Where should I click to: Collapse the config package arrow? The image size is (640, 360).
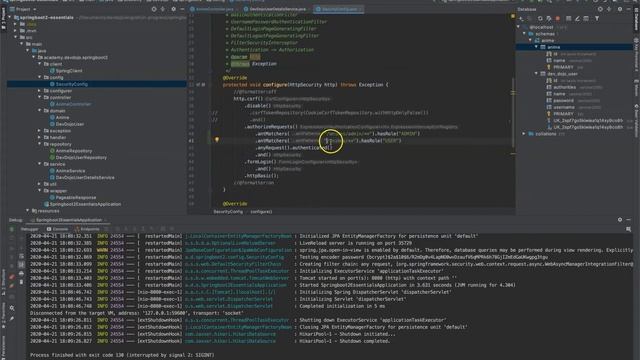tap(40, 77)
